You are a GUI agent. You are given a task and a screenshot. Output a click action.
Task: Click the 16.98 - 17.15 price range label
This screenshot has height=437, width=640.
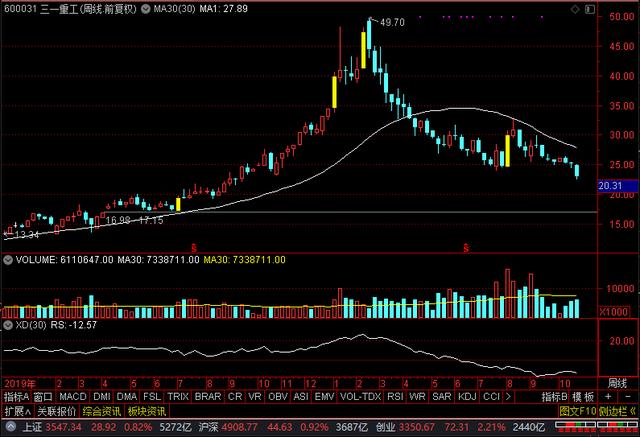click(x=134, y=220)
